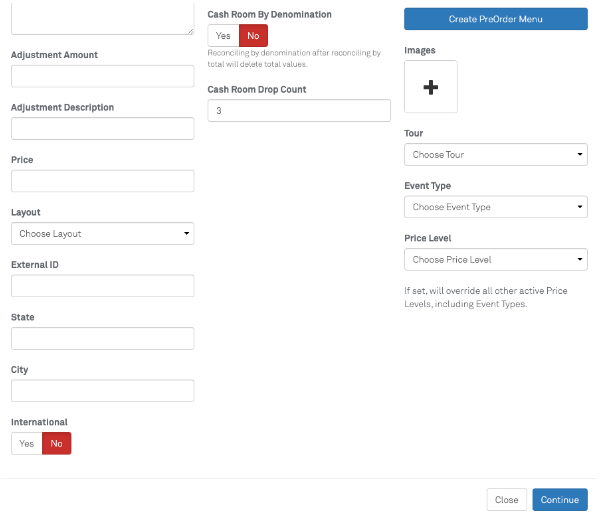Focus the State input field
Viewport: 607px width, 523px height.
click(102, 338)
